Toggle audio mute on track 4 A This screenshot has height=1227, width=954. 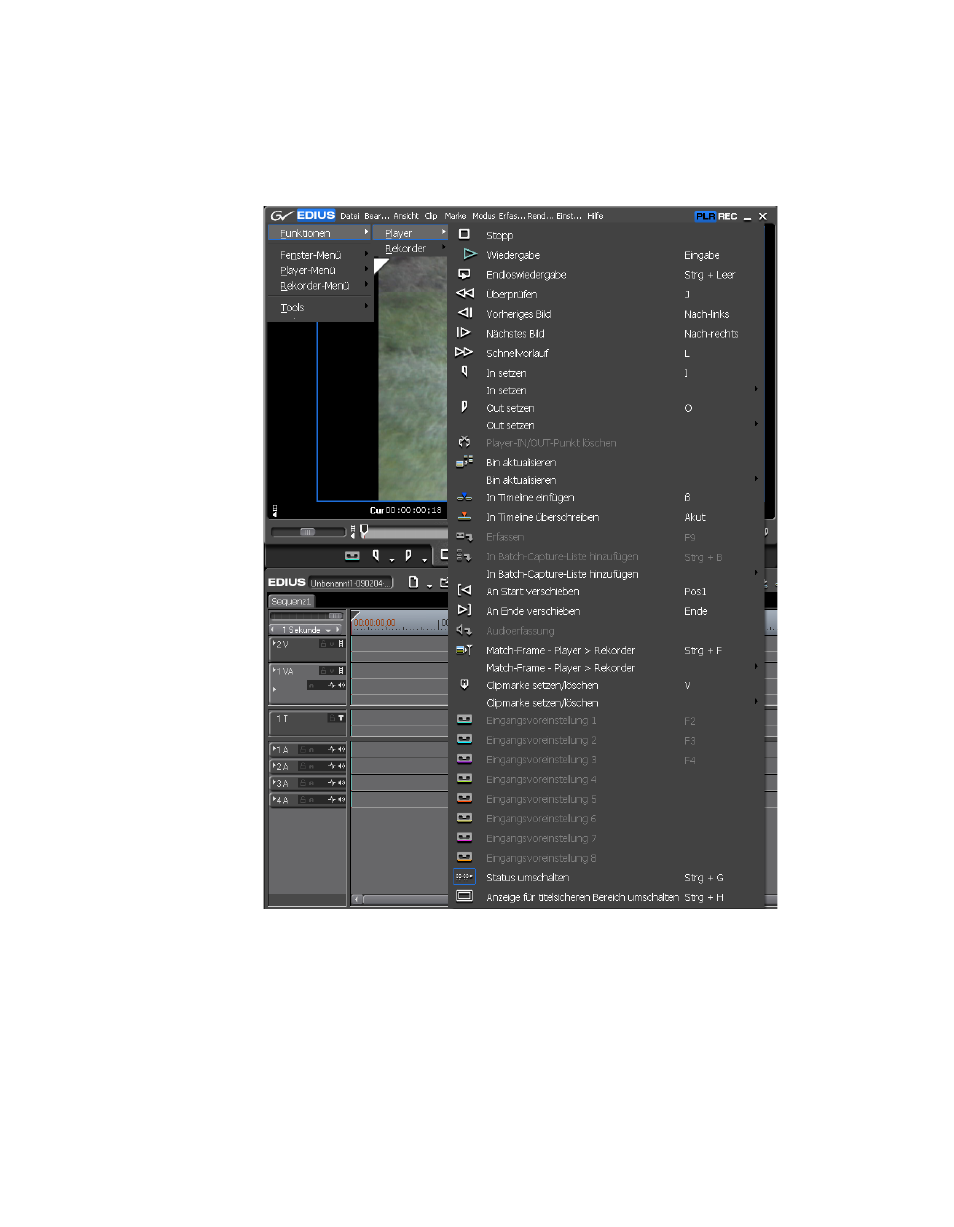tap(342, 801)
